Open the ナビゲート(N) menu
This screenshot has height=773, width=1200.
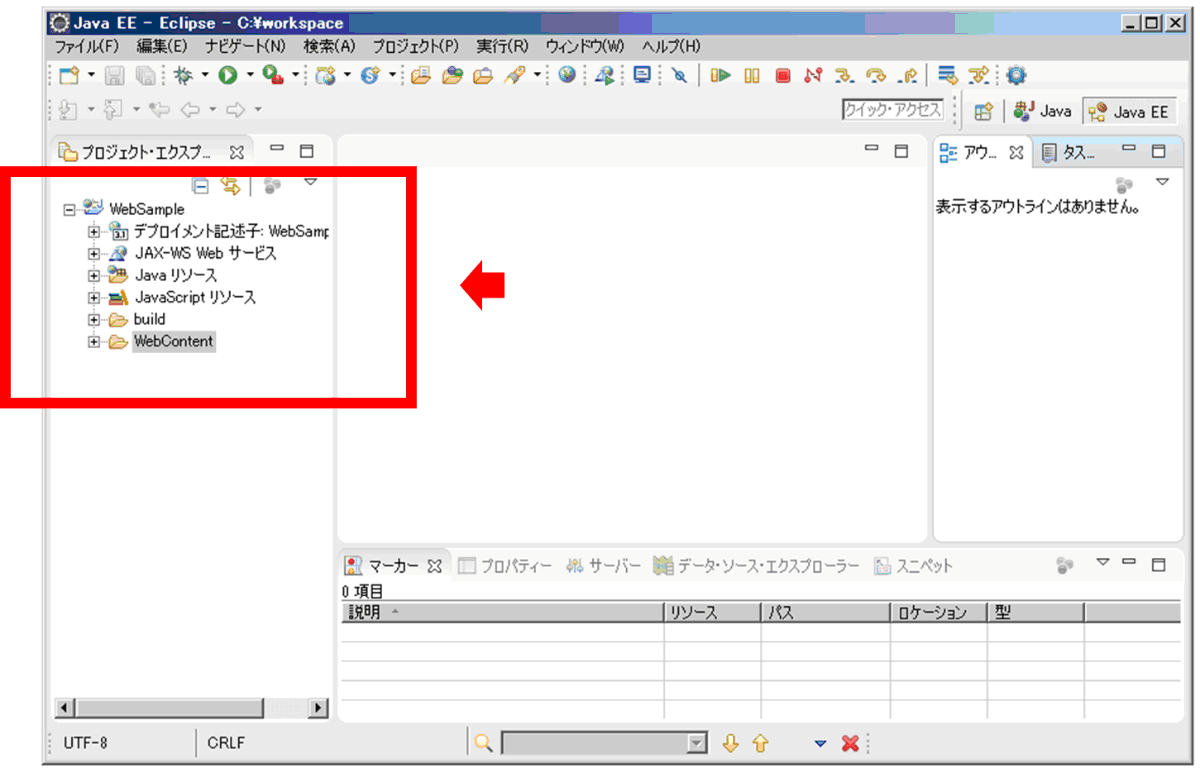pyautogui.click(x=245, y=47)
